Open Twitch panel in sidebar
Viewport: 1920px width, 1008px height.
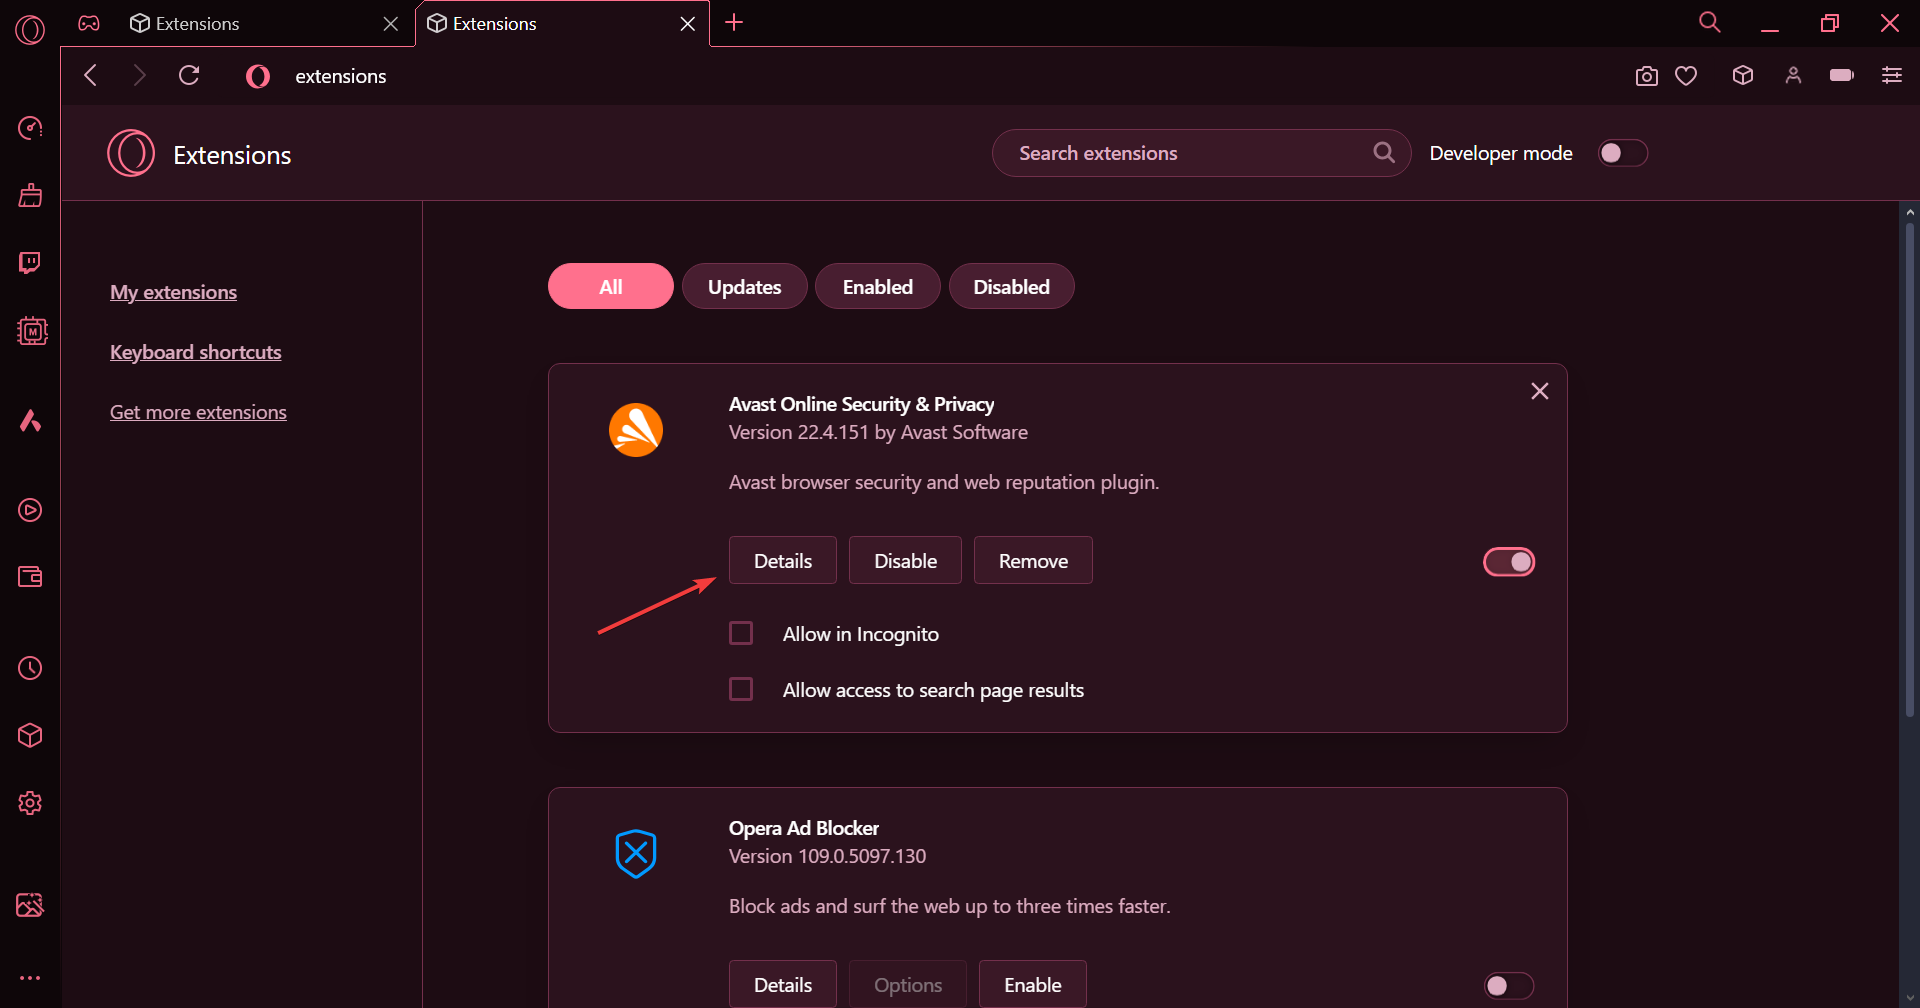click(30, 262)
